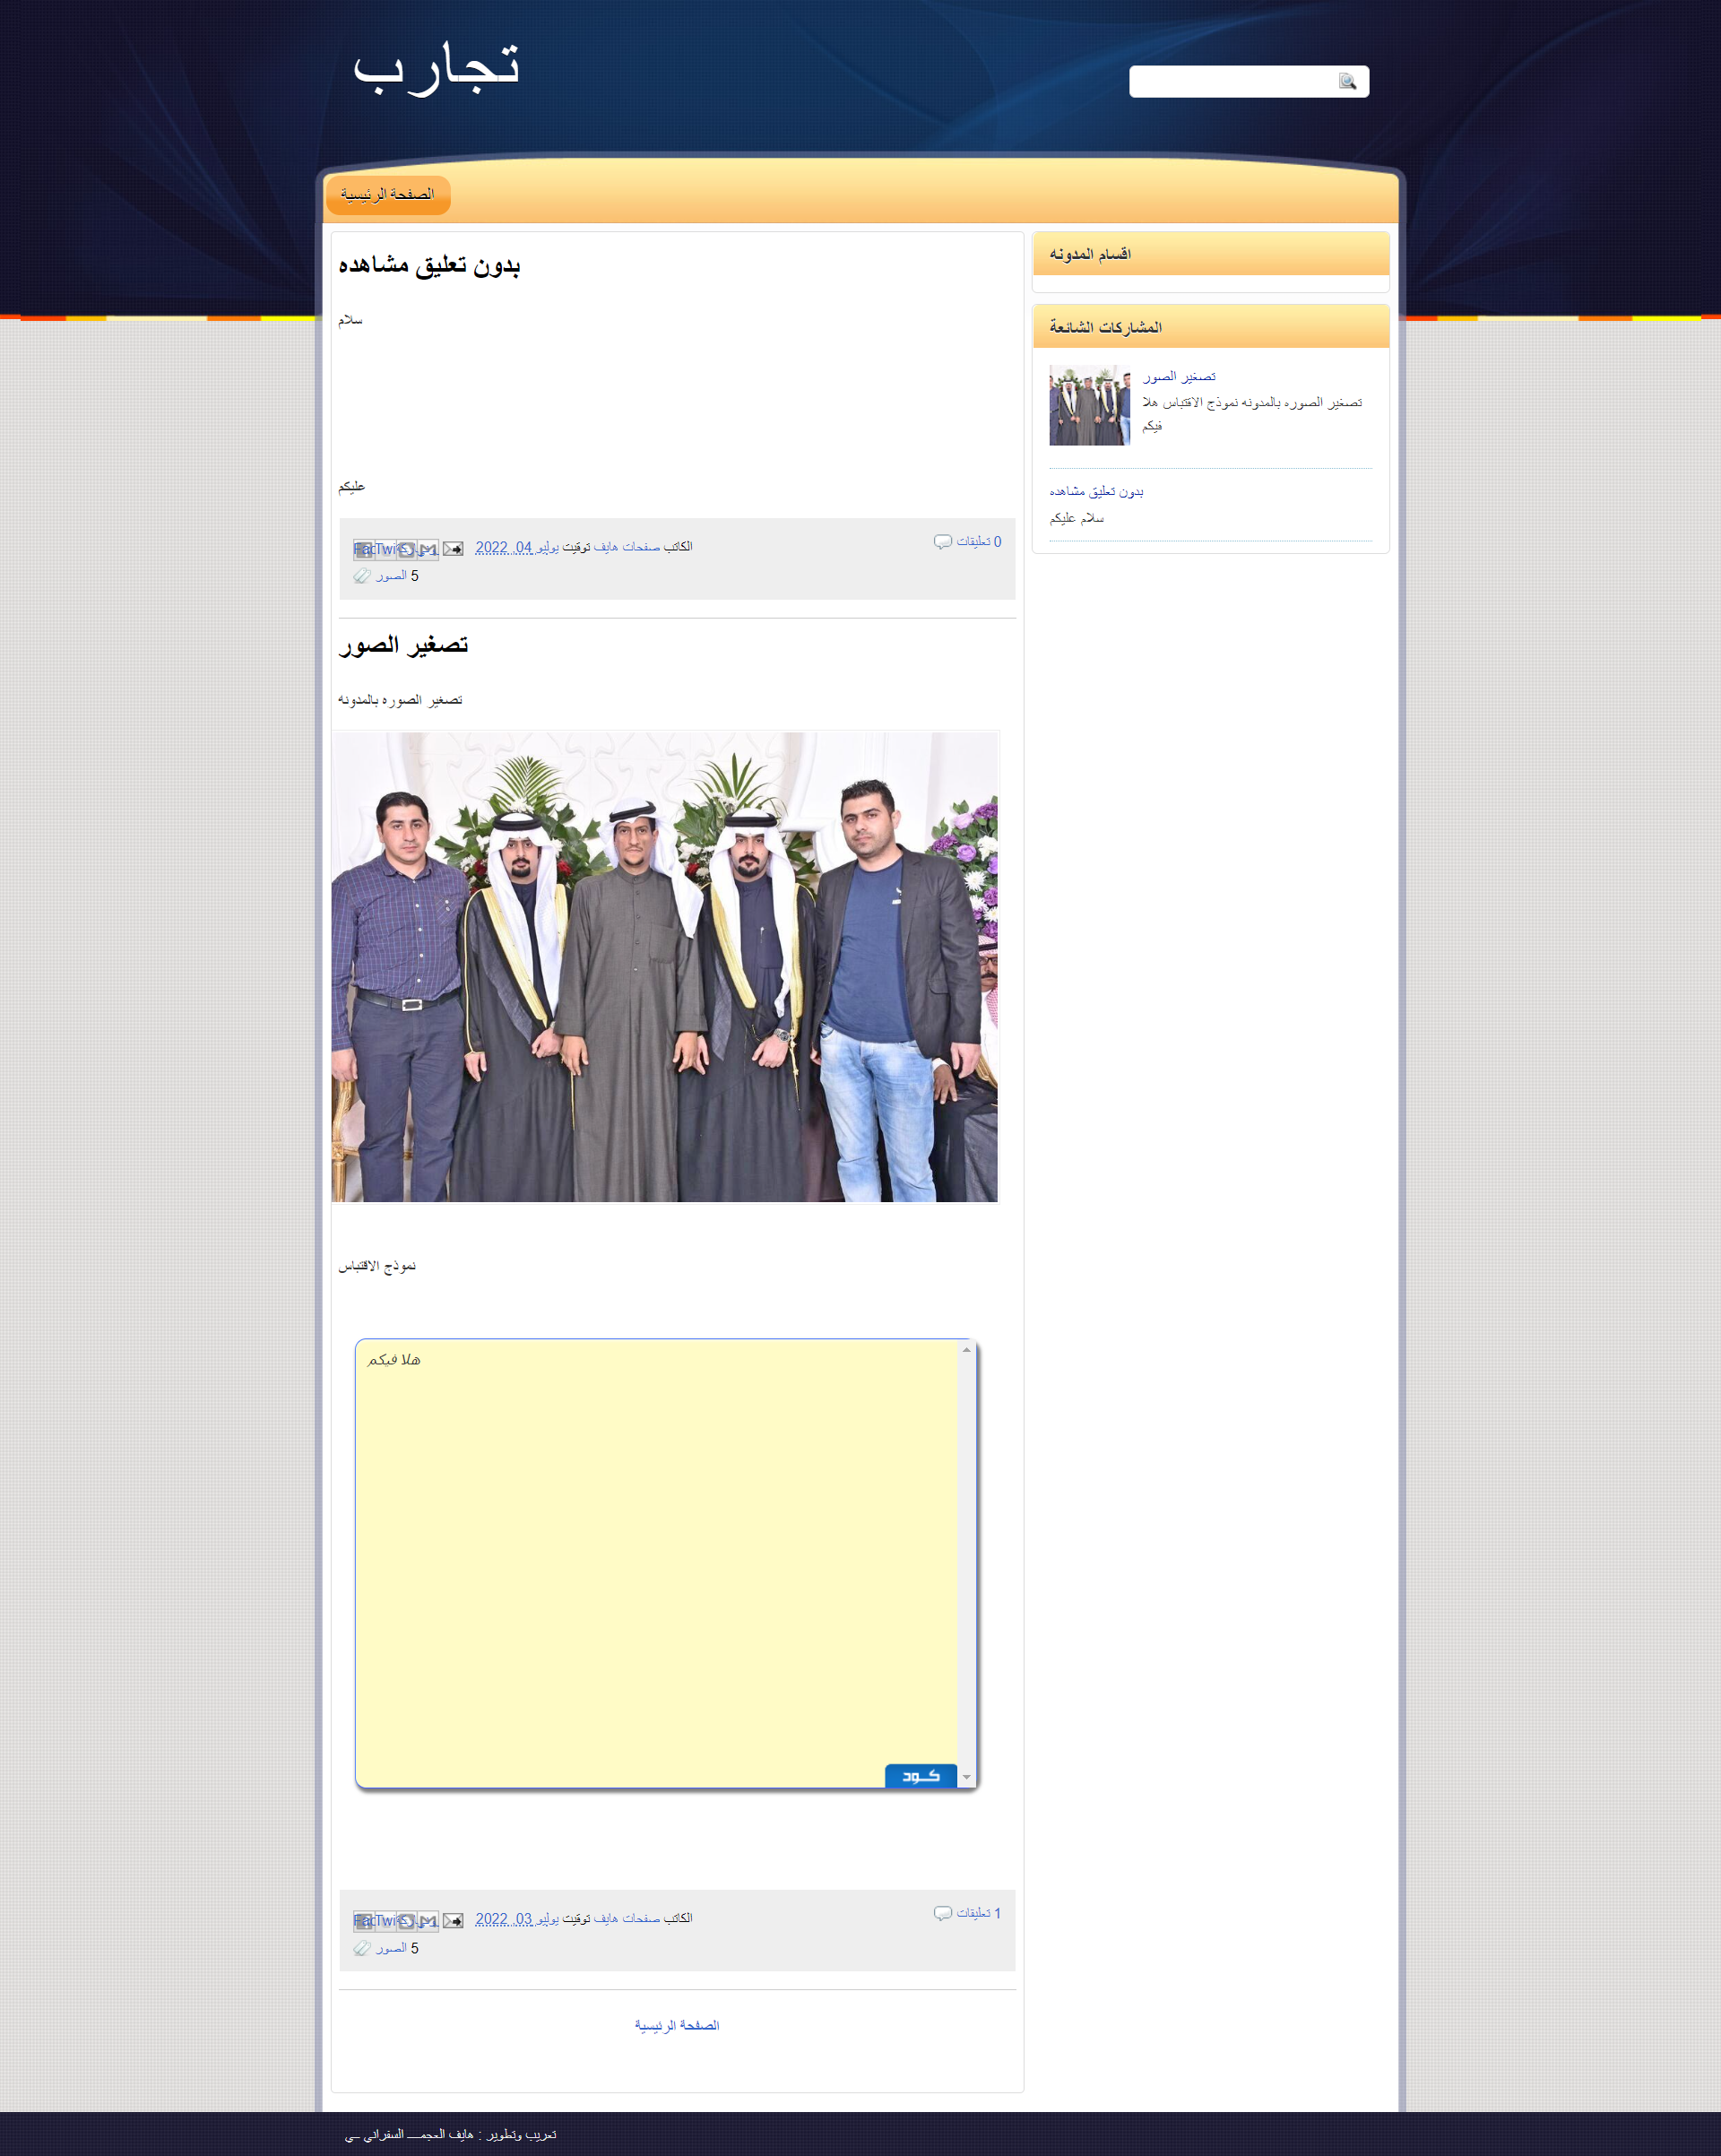Click scroll down arrow in yellow quote box

click(x=966, y=1777)
